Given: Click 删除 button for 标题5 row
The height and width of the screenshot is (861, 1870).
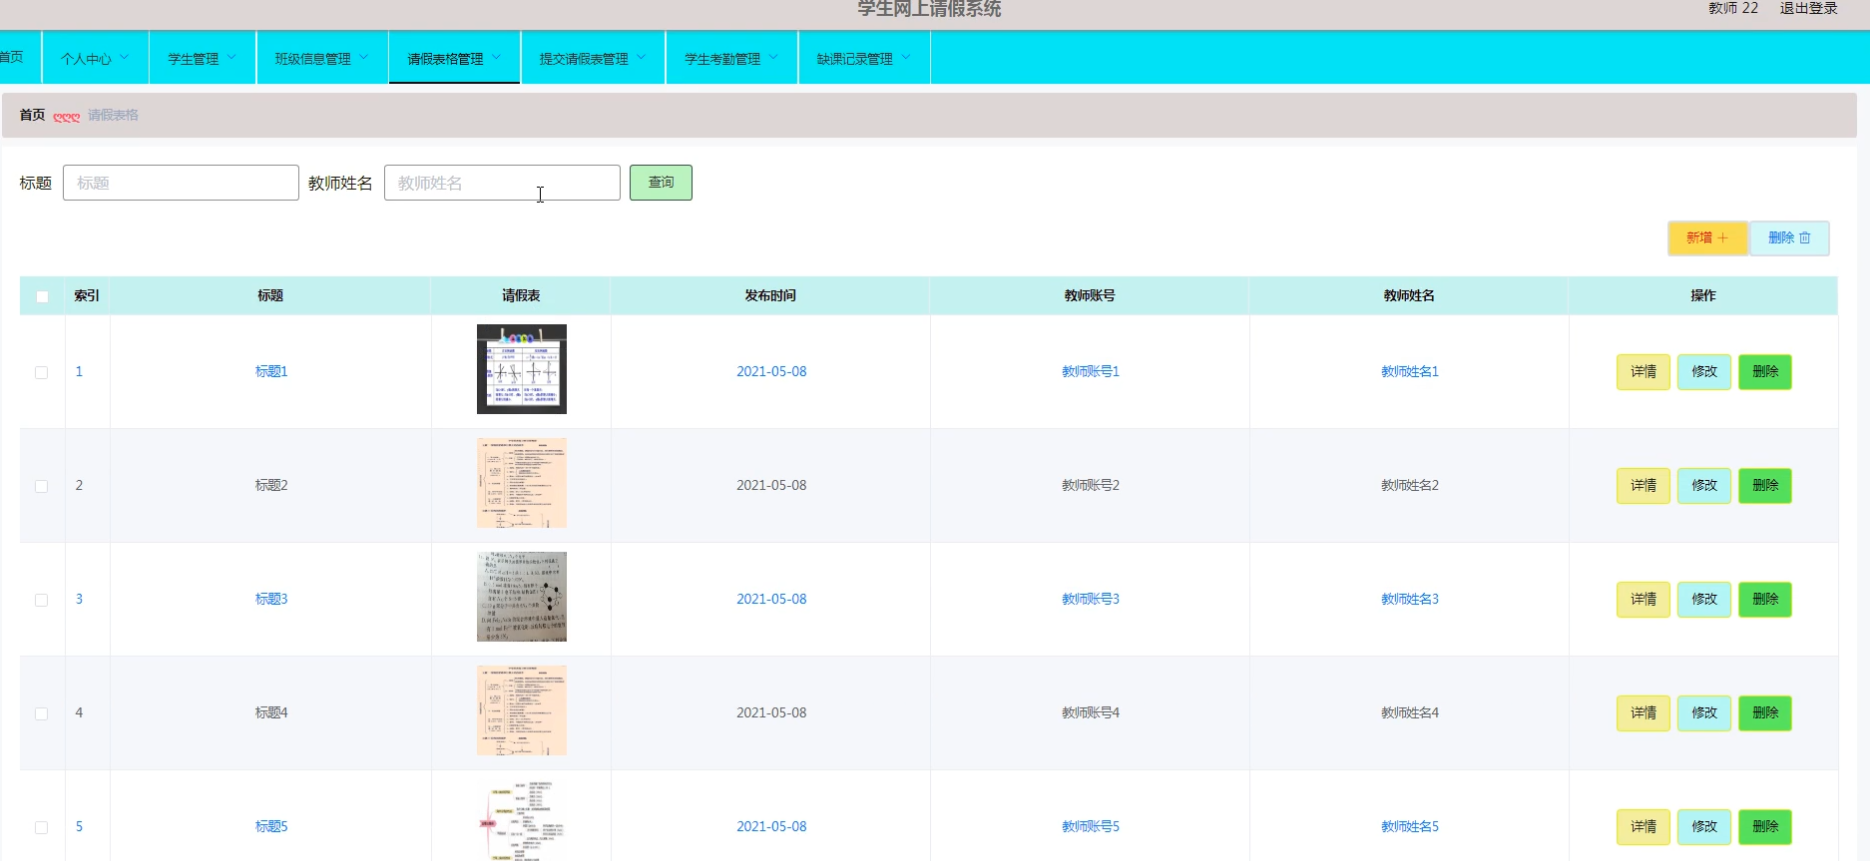Looking at the screenshot, I should point(1765,827).
